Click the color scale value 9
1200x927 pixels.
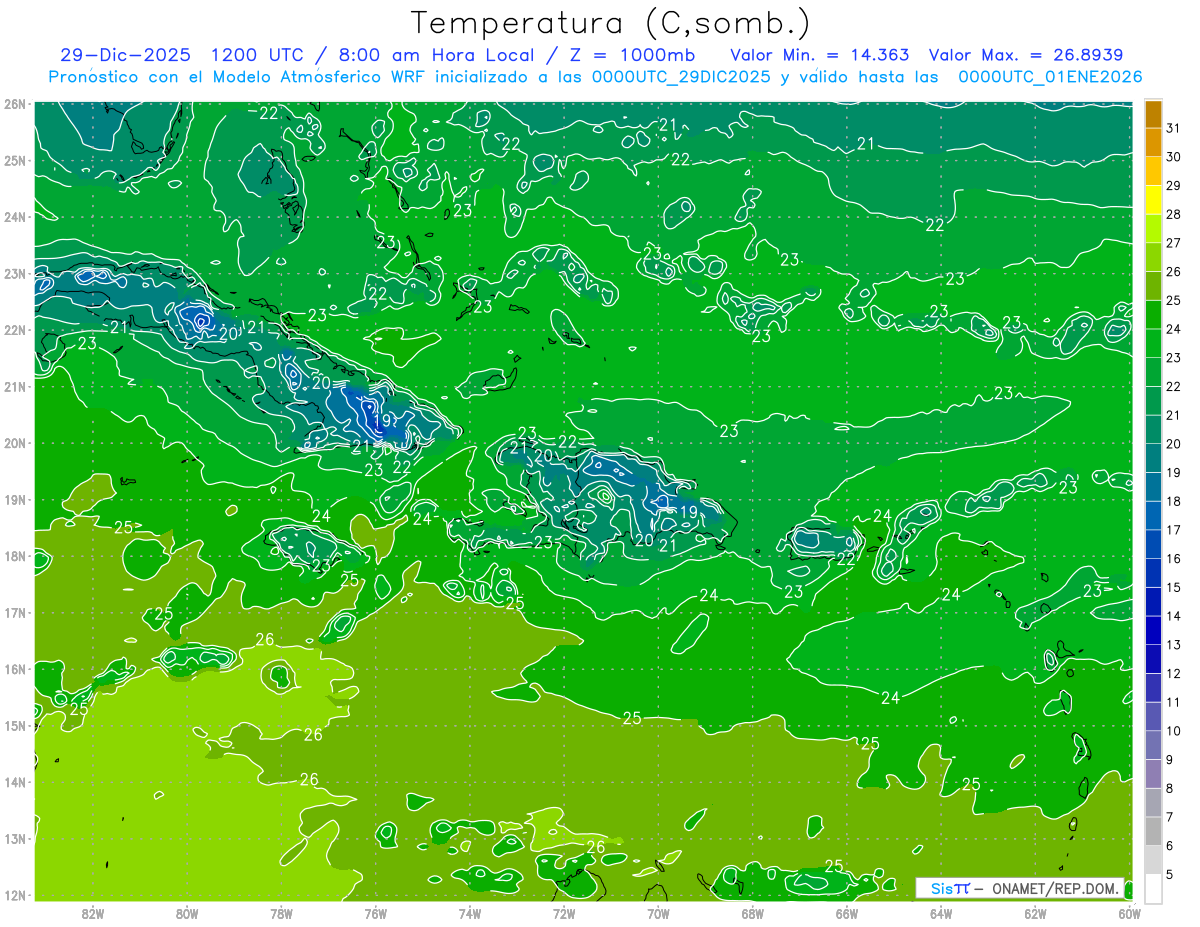[x=1171, y=760]
